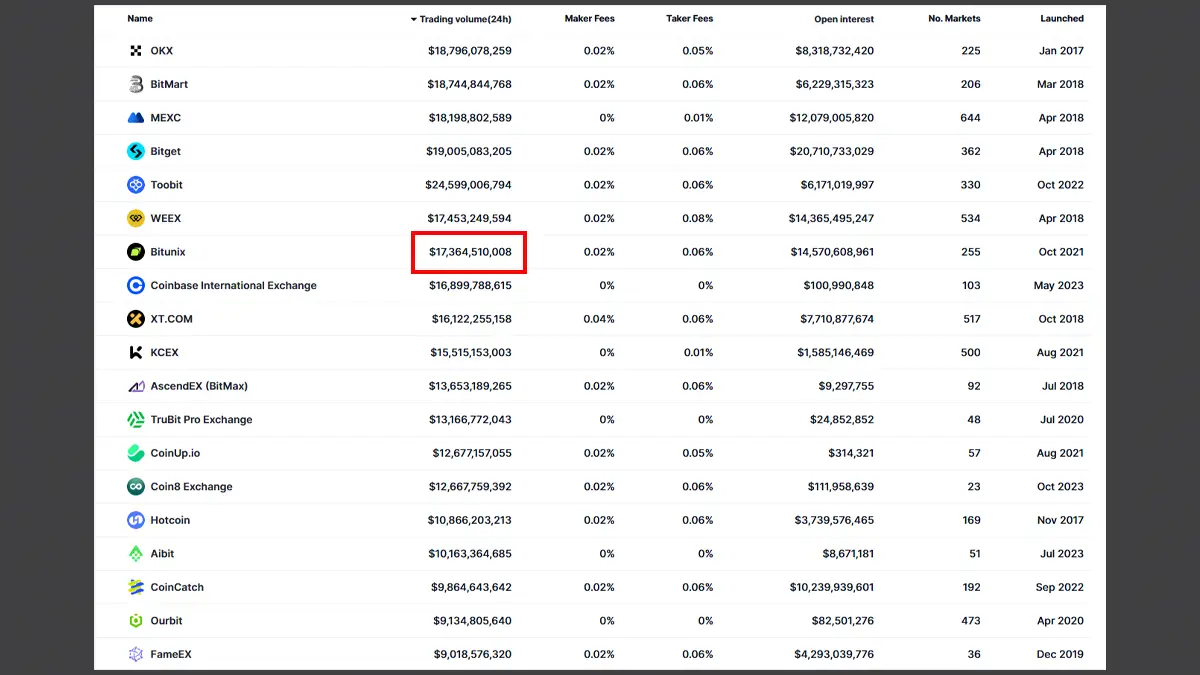Click the MEXC exchange logo icon
The width and height of the screenshot is (1200, 675).
pyautogui.click(x=136, y=118)
